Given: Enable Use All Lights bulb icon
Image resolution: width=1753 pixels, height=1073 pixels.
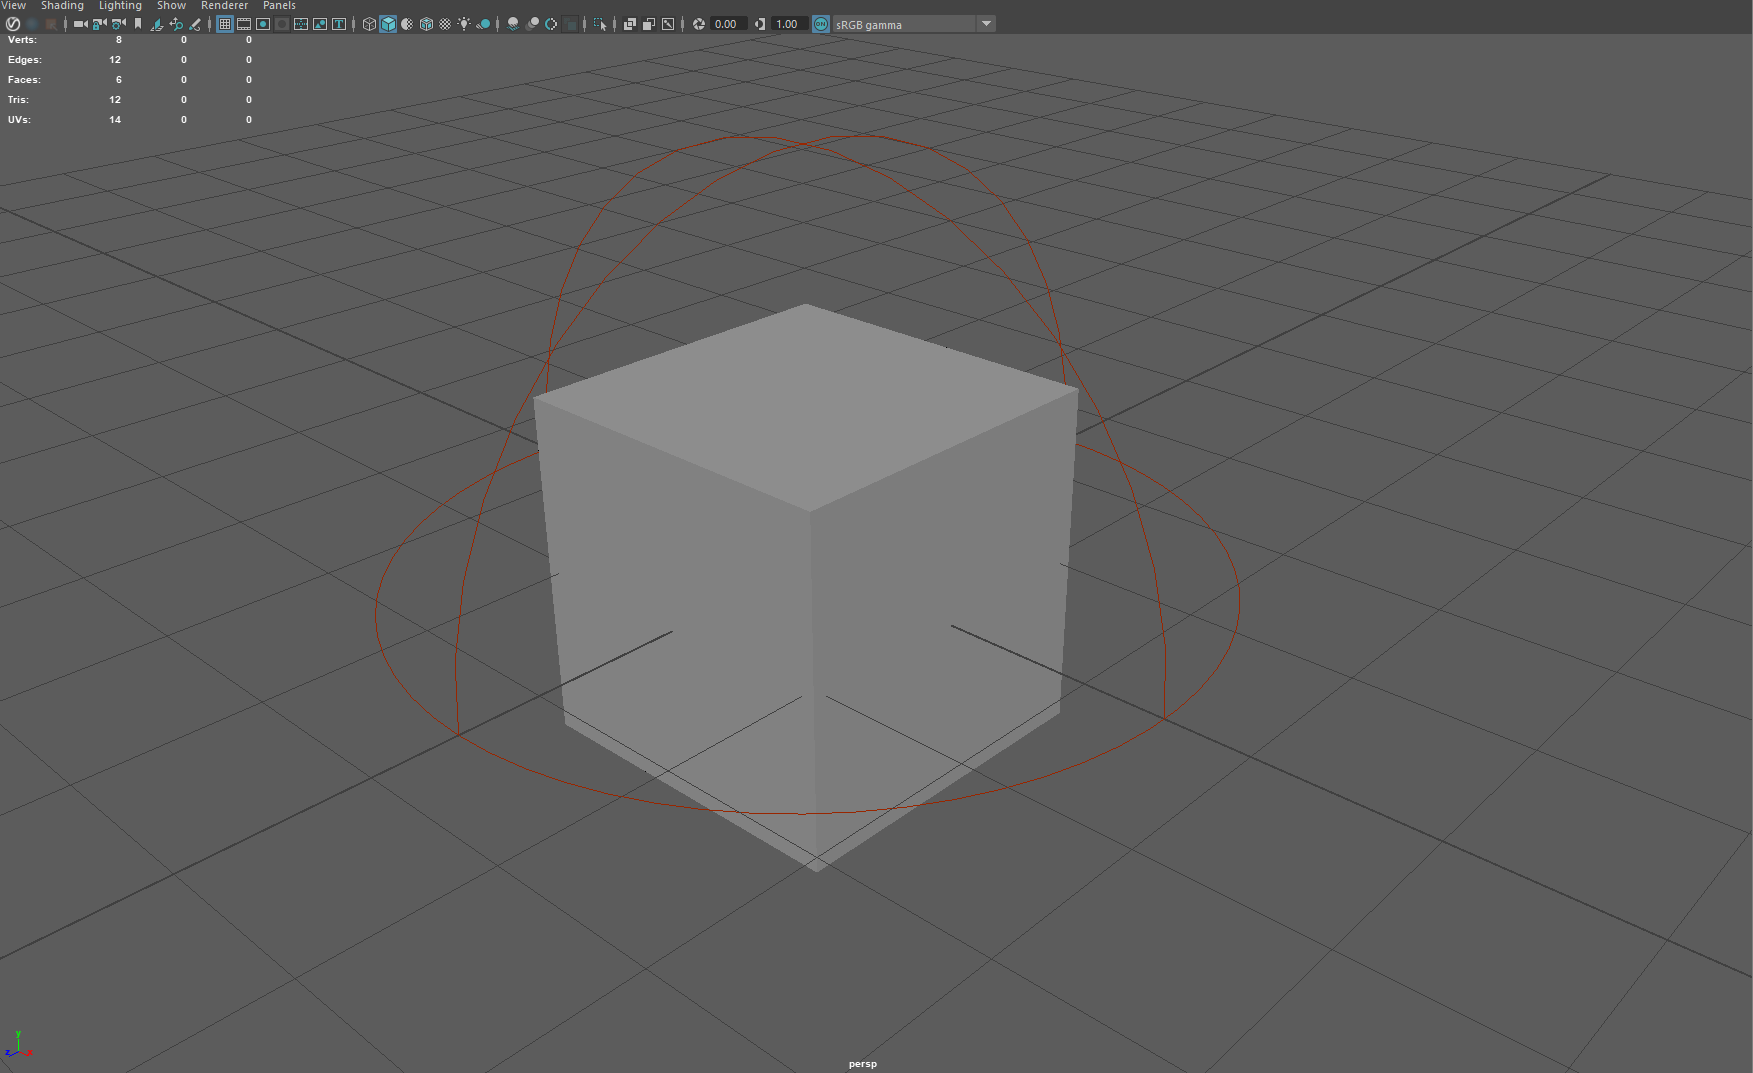Looking at the screenshot, I should (x=464, y=24).
